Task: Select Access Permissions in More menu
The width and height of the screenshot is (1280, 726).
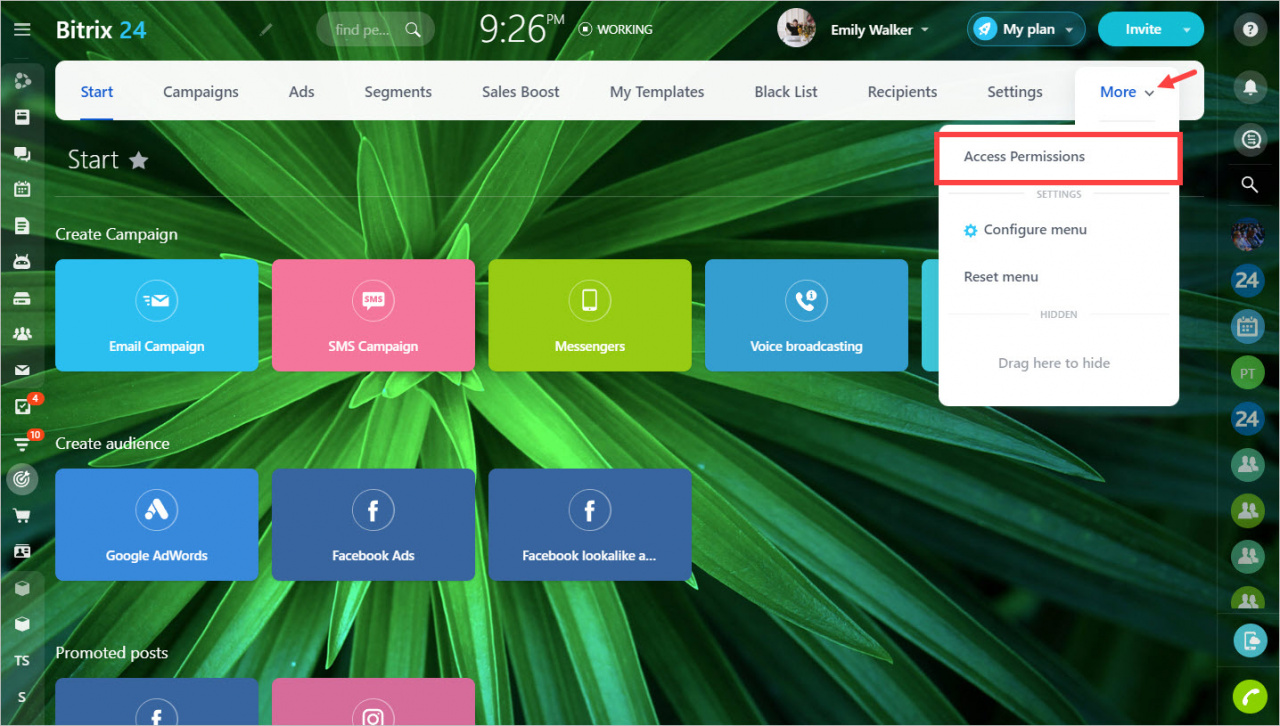Action: (1059, 157)
